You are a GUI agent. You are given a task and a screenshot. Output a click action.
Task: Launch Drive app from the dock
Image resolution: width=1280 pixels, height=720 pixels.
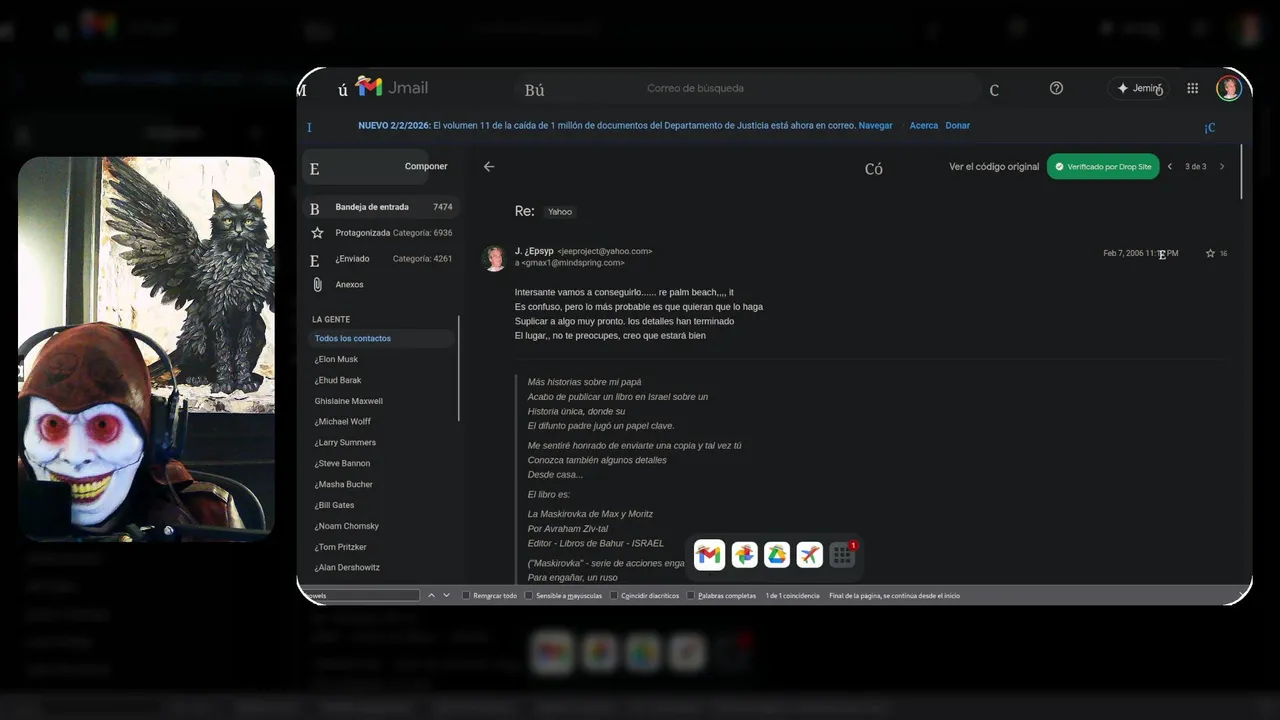pyautogui.click(x=777, y=554)
